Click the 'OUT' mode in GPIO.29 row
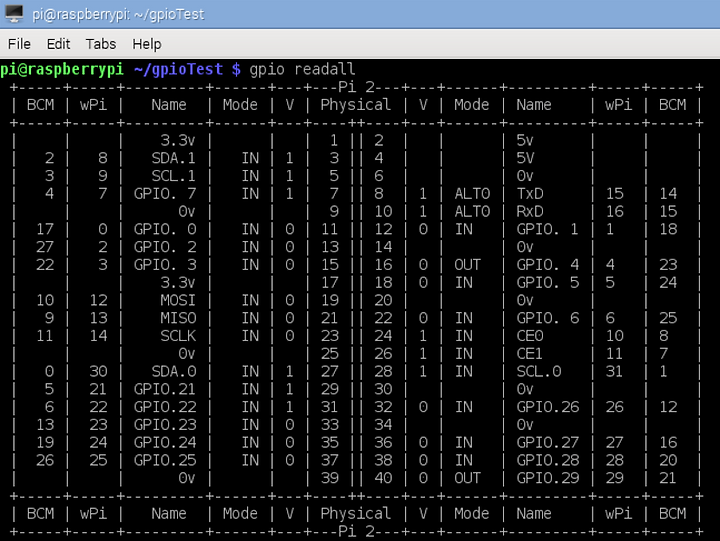Screen dimensions: 720x541 click(467, 478)
